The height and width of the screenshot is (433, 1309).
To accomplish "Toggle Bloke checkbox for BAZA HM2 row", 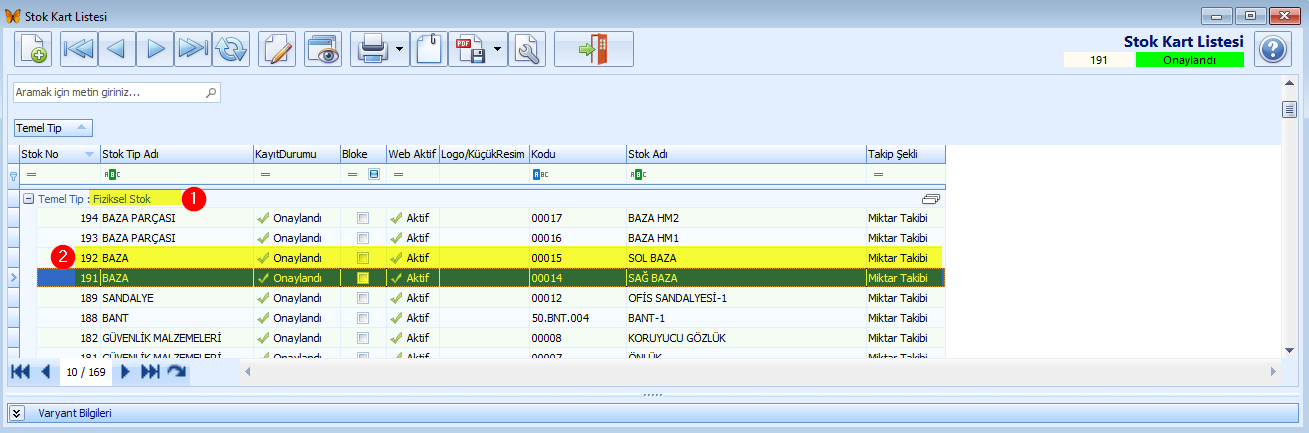I will coord(363,217).
